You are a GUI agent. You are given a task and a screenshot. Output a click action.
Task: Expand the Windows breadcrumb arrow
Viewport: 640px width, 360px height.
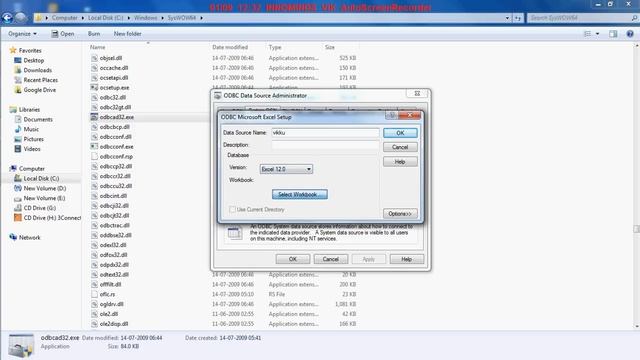tap(162, 18)
